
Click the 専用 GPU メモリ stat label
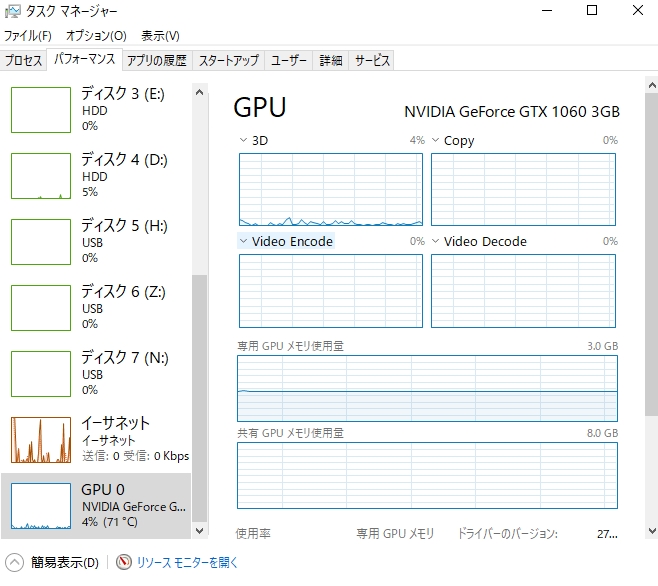(x=395, y=534)
